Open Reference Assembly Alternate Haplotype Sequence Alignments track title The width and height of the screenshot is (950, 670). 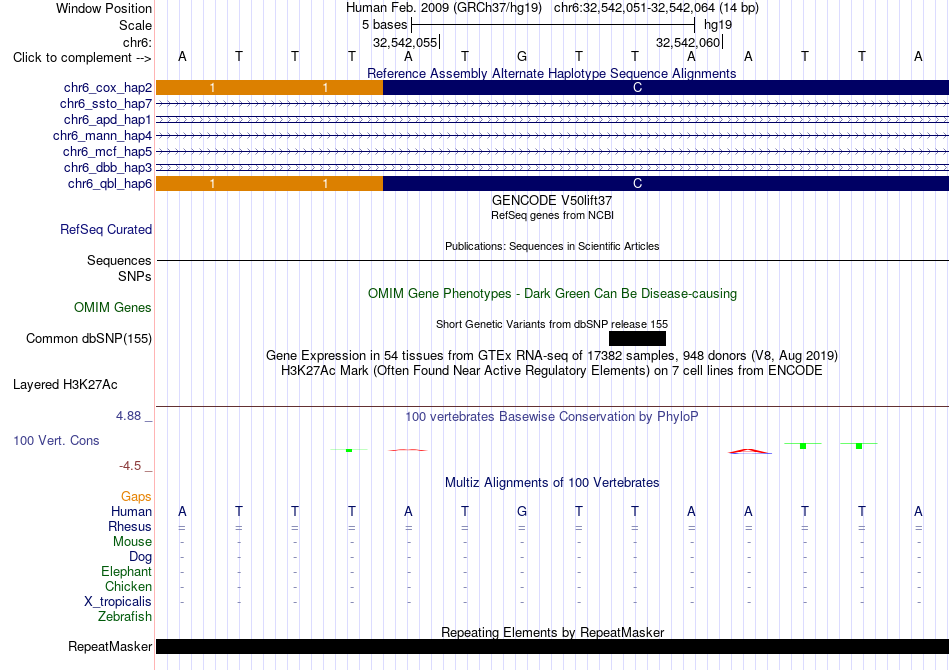551,73
